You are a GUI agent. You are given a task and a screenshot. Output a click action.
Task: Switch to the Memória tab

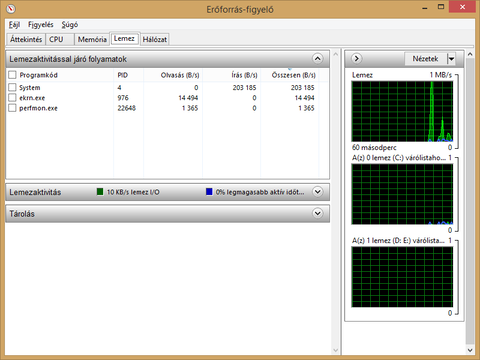point(92,39)
